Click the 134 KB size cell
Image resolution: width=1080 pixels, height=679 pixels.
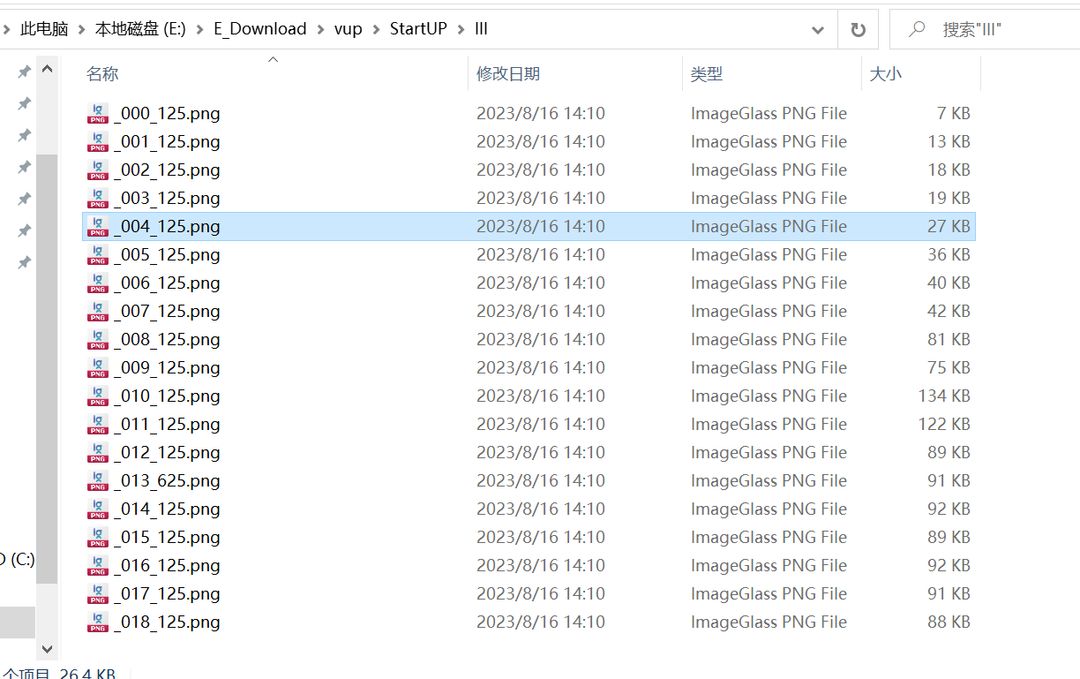click(x=944, y=396)
